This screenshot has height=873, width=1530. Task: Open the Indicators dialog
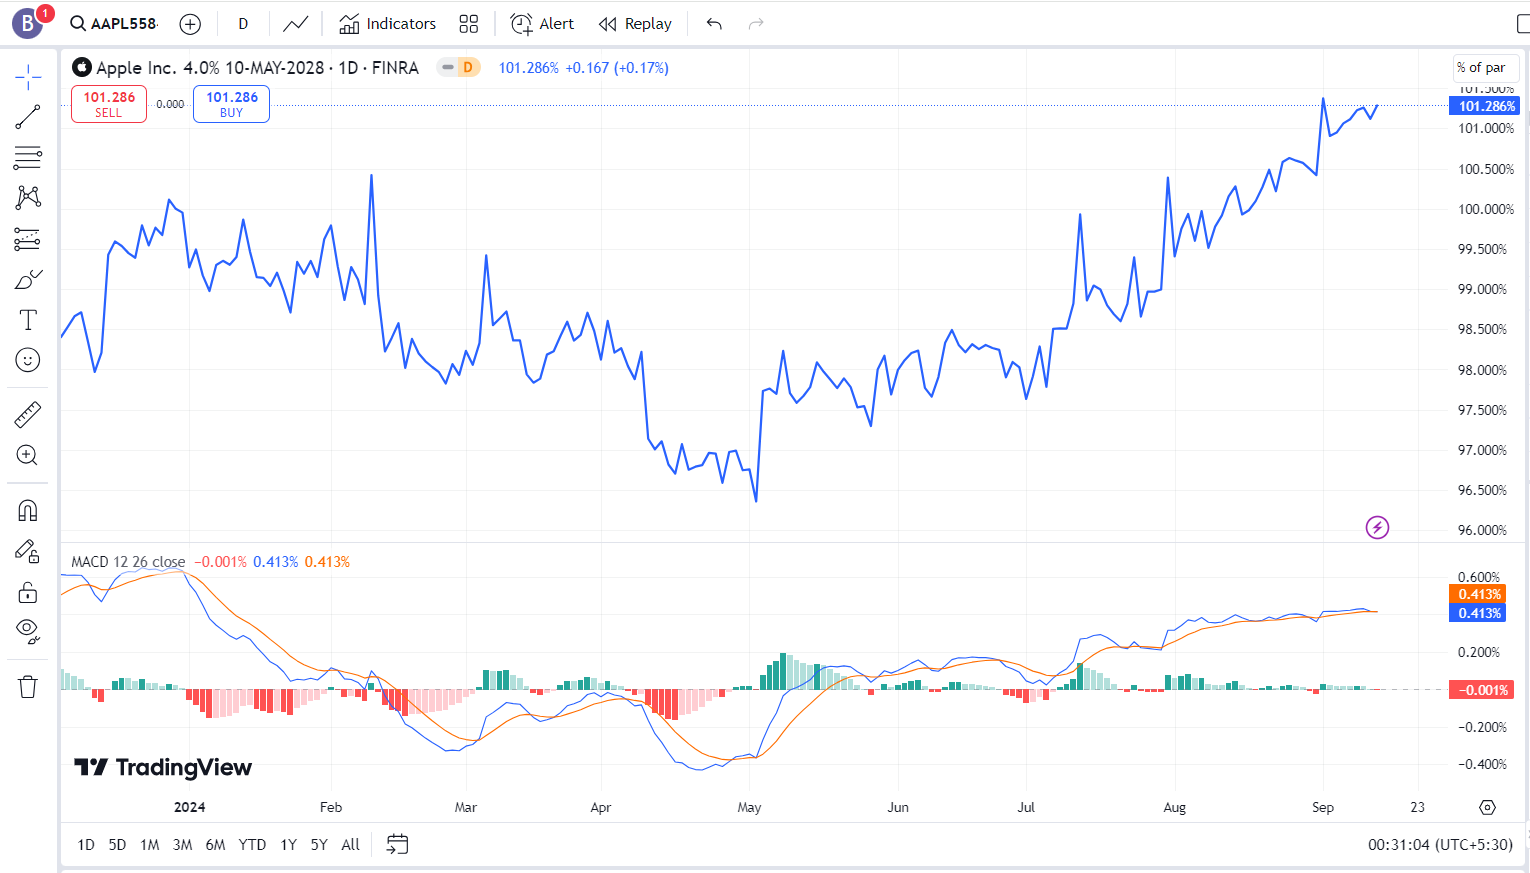(388, 24)
